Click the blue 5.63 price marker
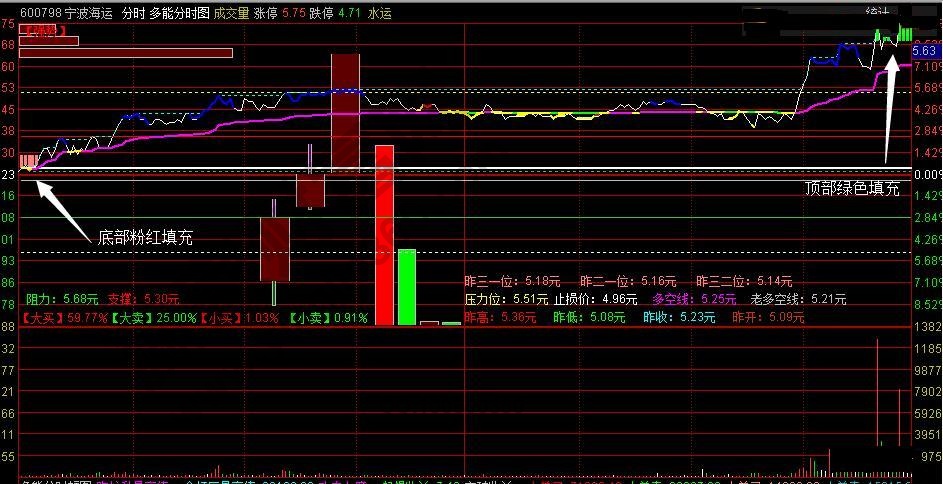 [x=925, y=51]
